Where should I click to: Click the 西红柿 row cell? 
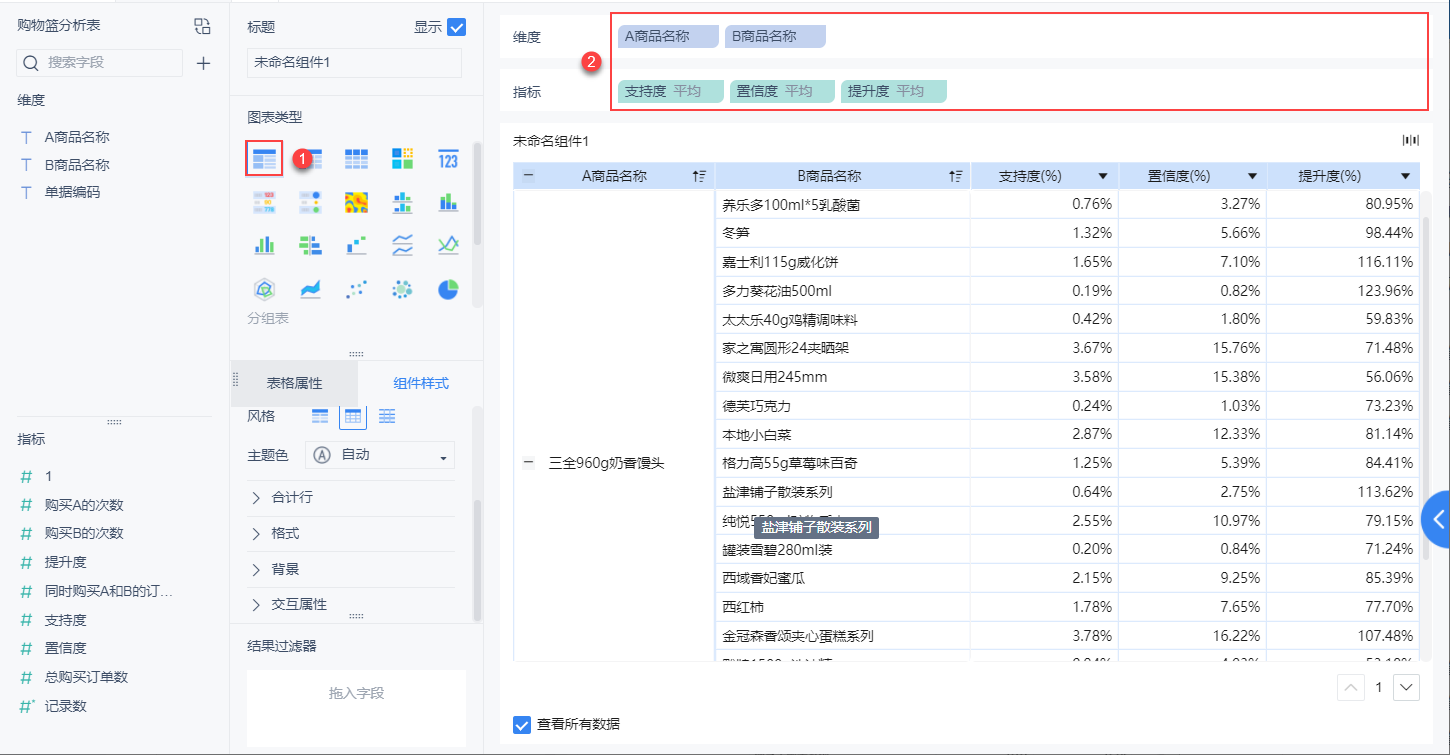[x=843, y=607]
